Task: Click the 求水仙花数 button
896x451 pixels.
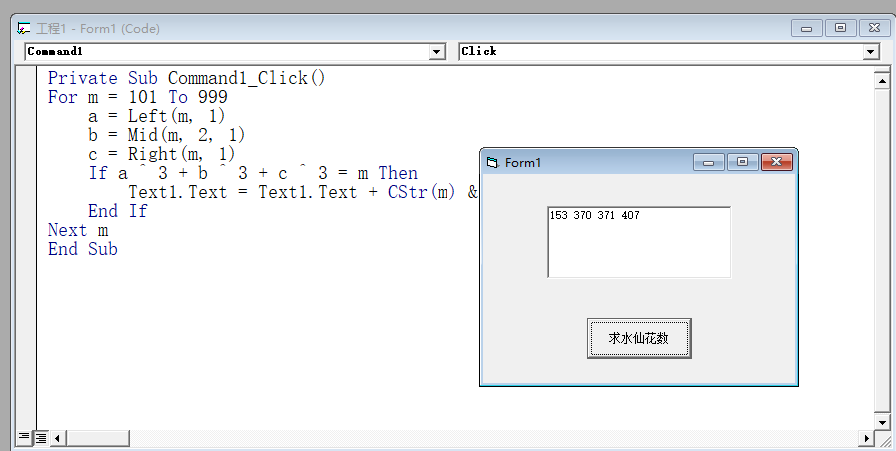Action: tap(639, 338)
